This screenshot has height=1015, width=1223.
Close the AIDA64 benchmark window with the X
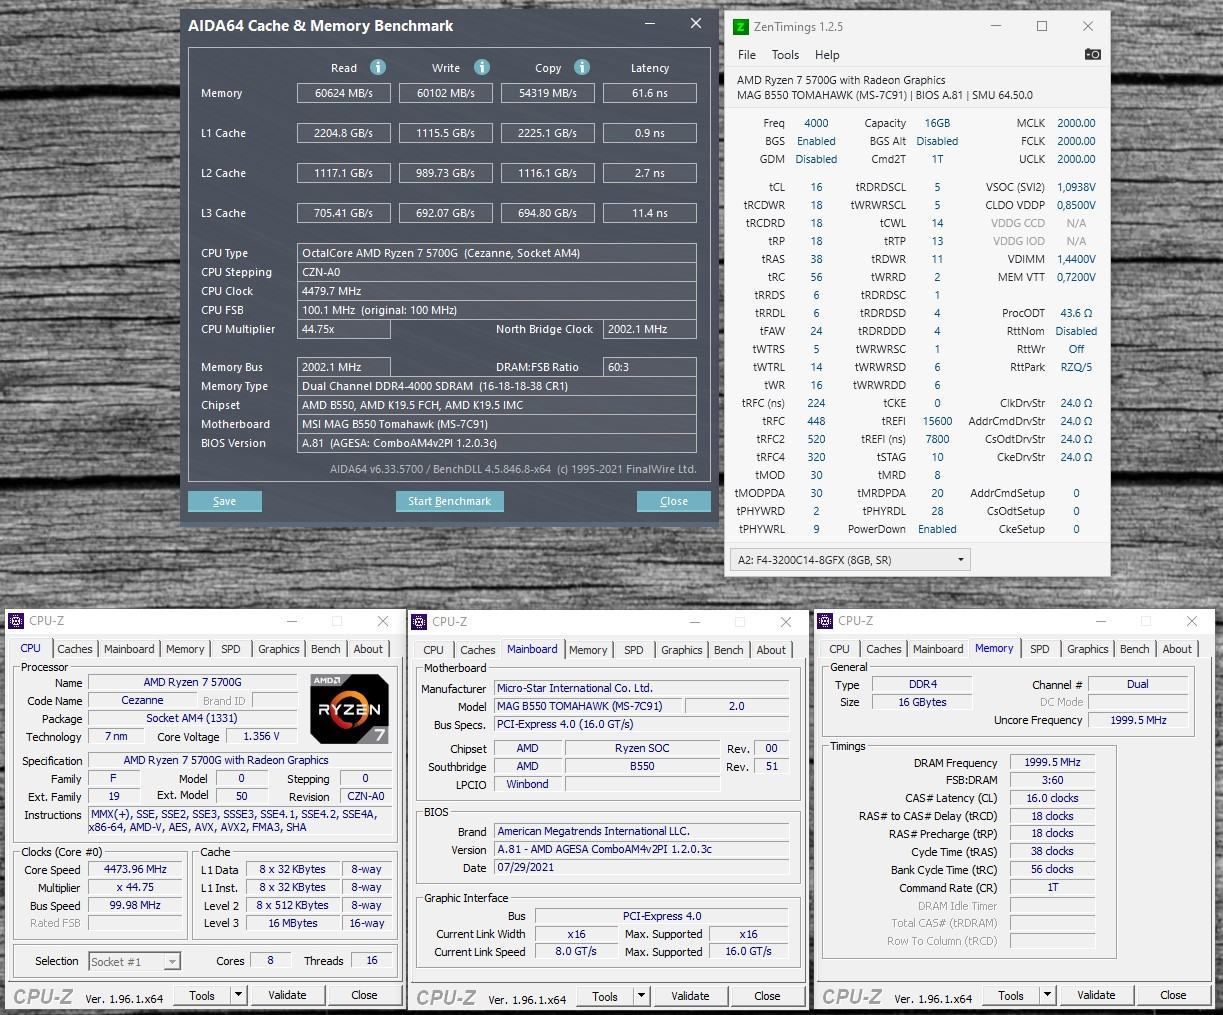coord(696,24)
